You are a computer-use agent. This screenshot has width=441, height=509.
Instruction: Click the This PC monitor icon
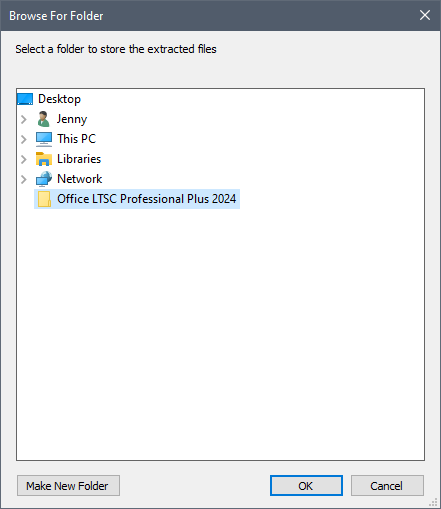(x=44, y=139)
